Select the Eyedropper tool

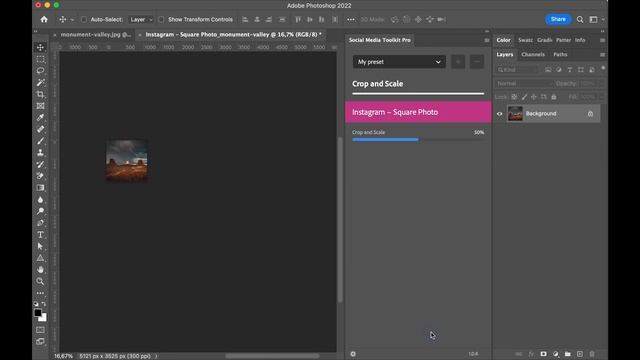coord(40,118)
